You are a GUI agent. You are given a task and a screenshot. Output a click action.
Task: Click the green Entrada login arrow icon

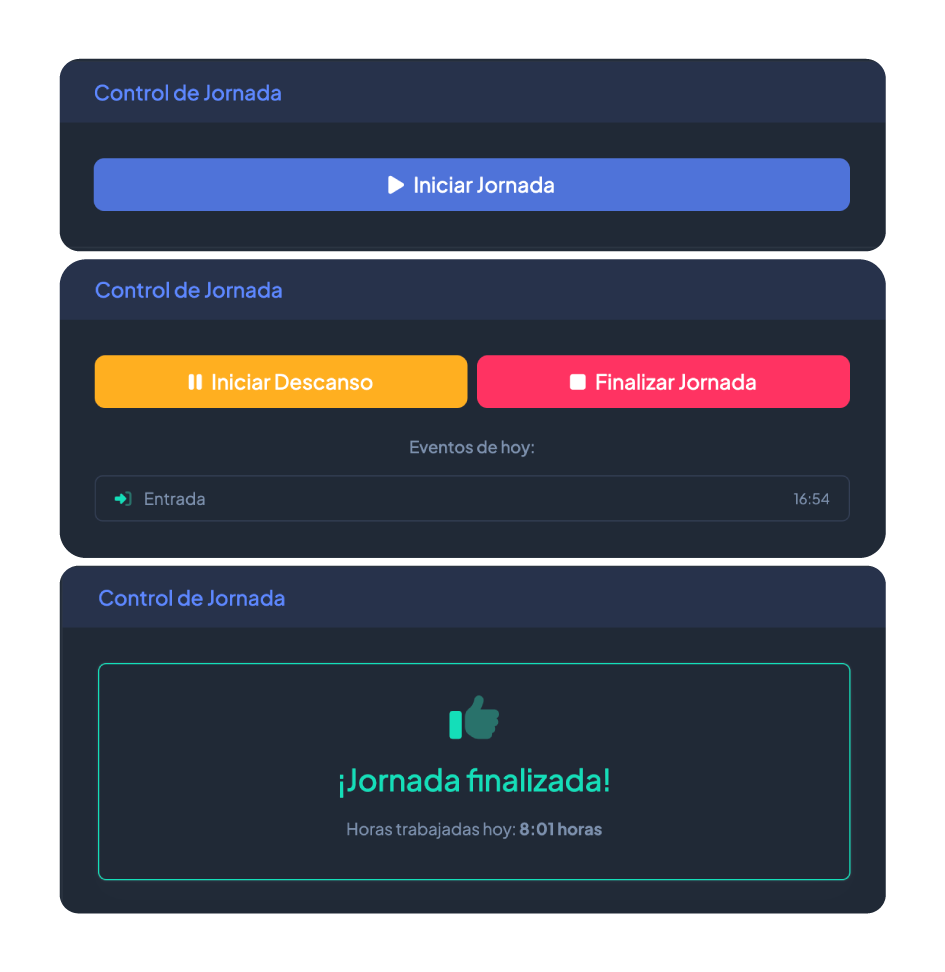pos(123,498)
